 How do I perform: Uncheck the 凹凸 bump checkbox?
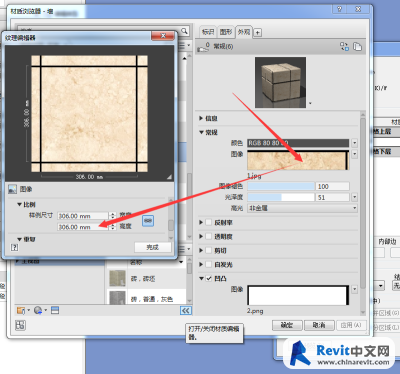[209, 278]
